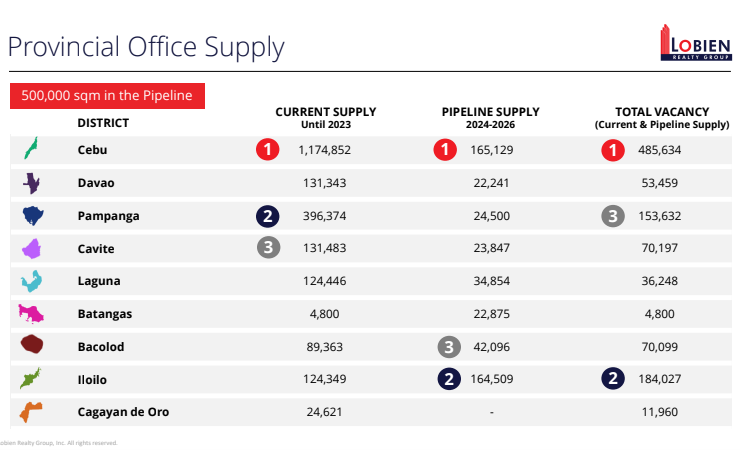
Task: Click the purple Davao map icon
Action: [x=32, y=183]
